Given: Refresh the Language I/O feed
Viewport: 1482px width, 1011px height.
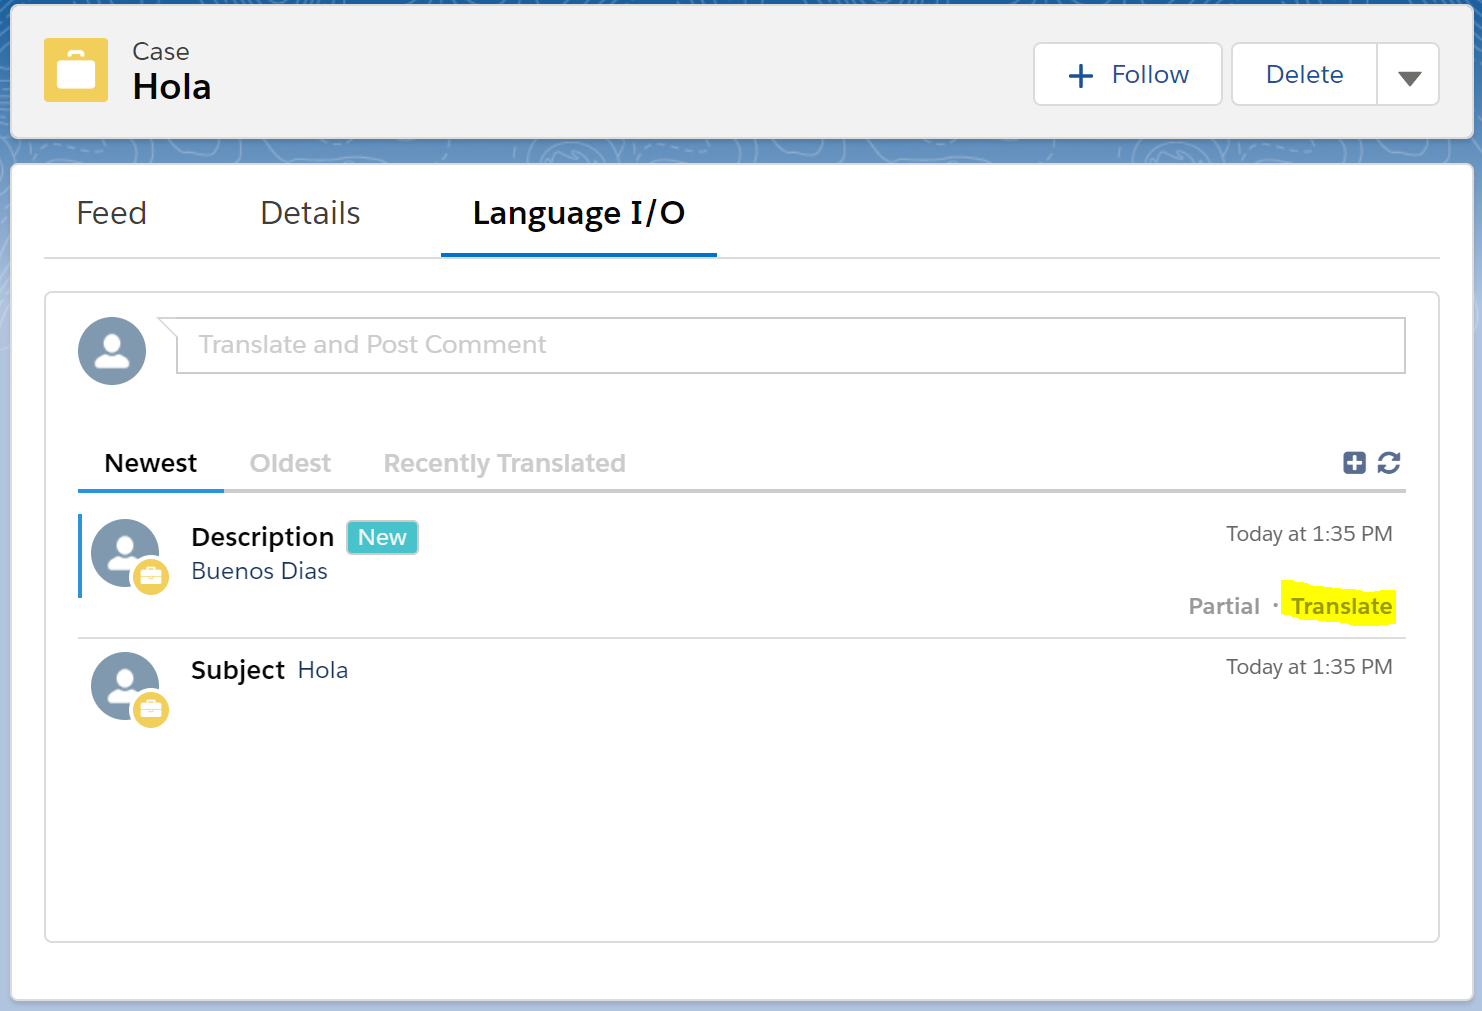Looking at the screenshot, I should (x=1389, y=462).
